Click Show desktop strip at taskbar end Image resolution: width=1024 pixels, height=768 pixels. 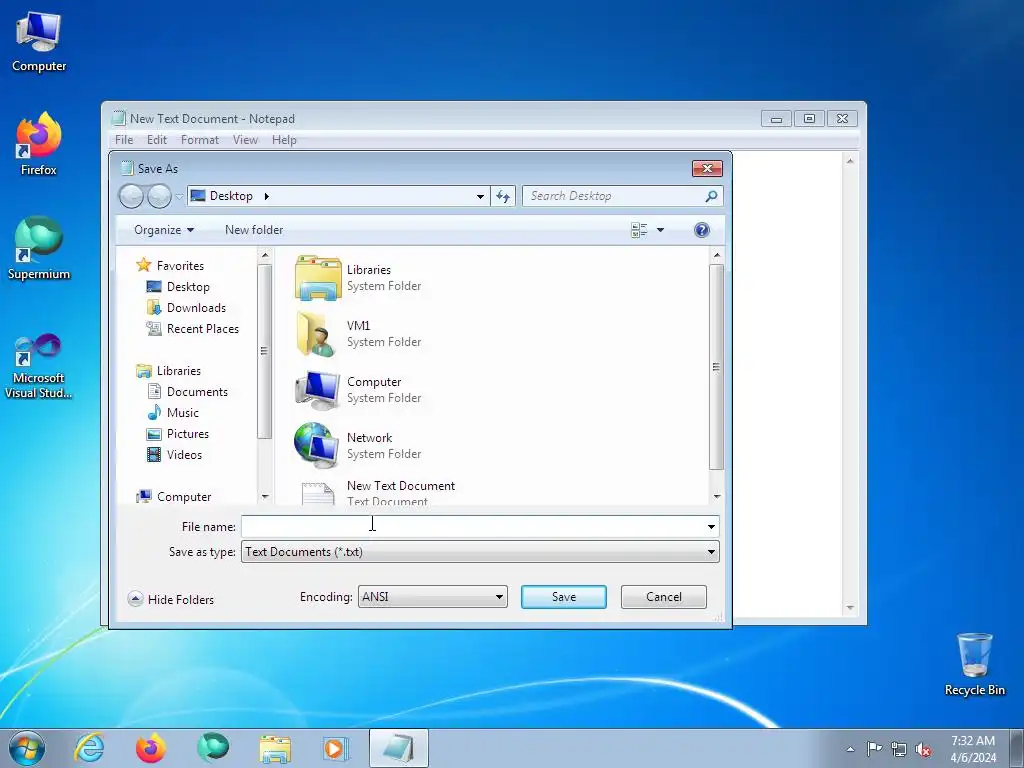(1017, 748)
